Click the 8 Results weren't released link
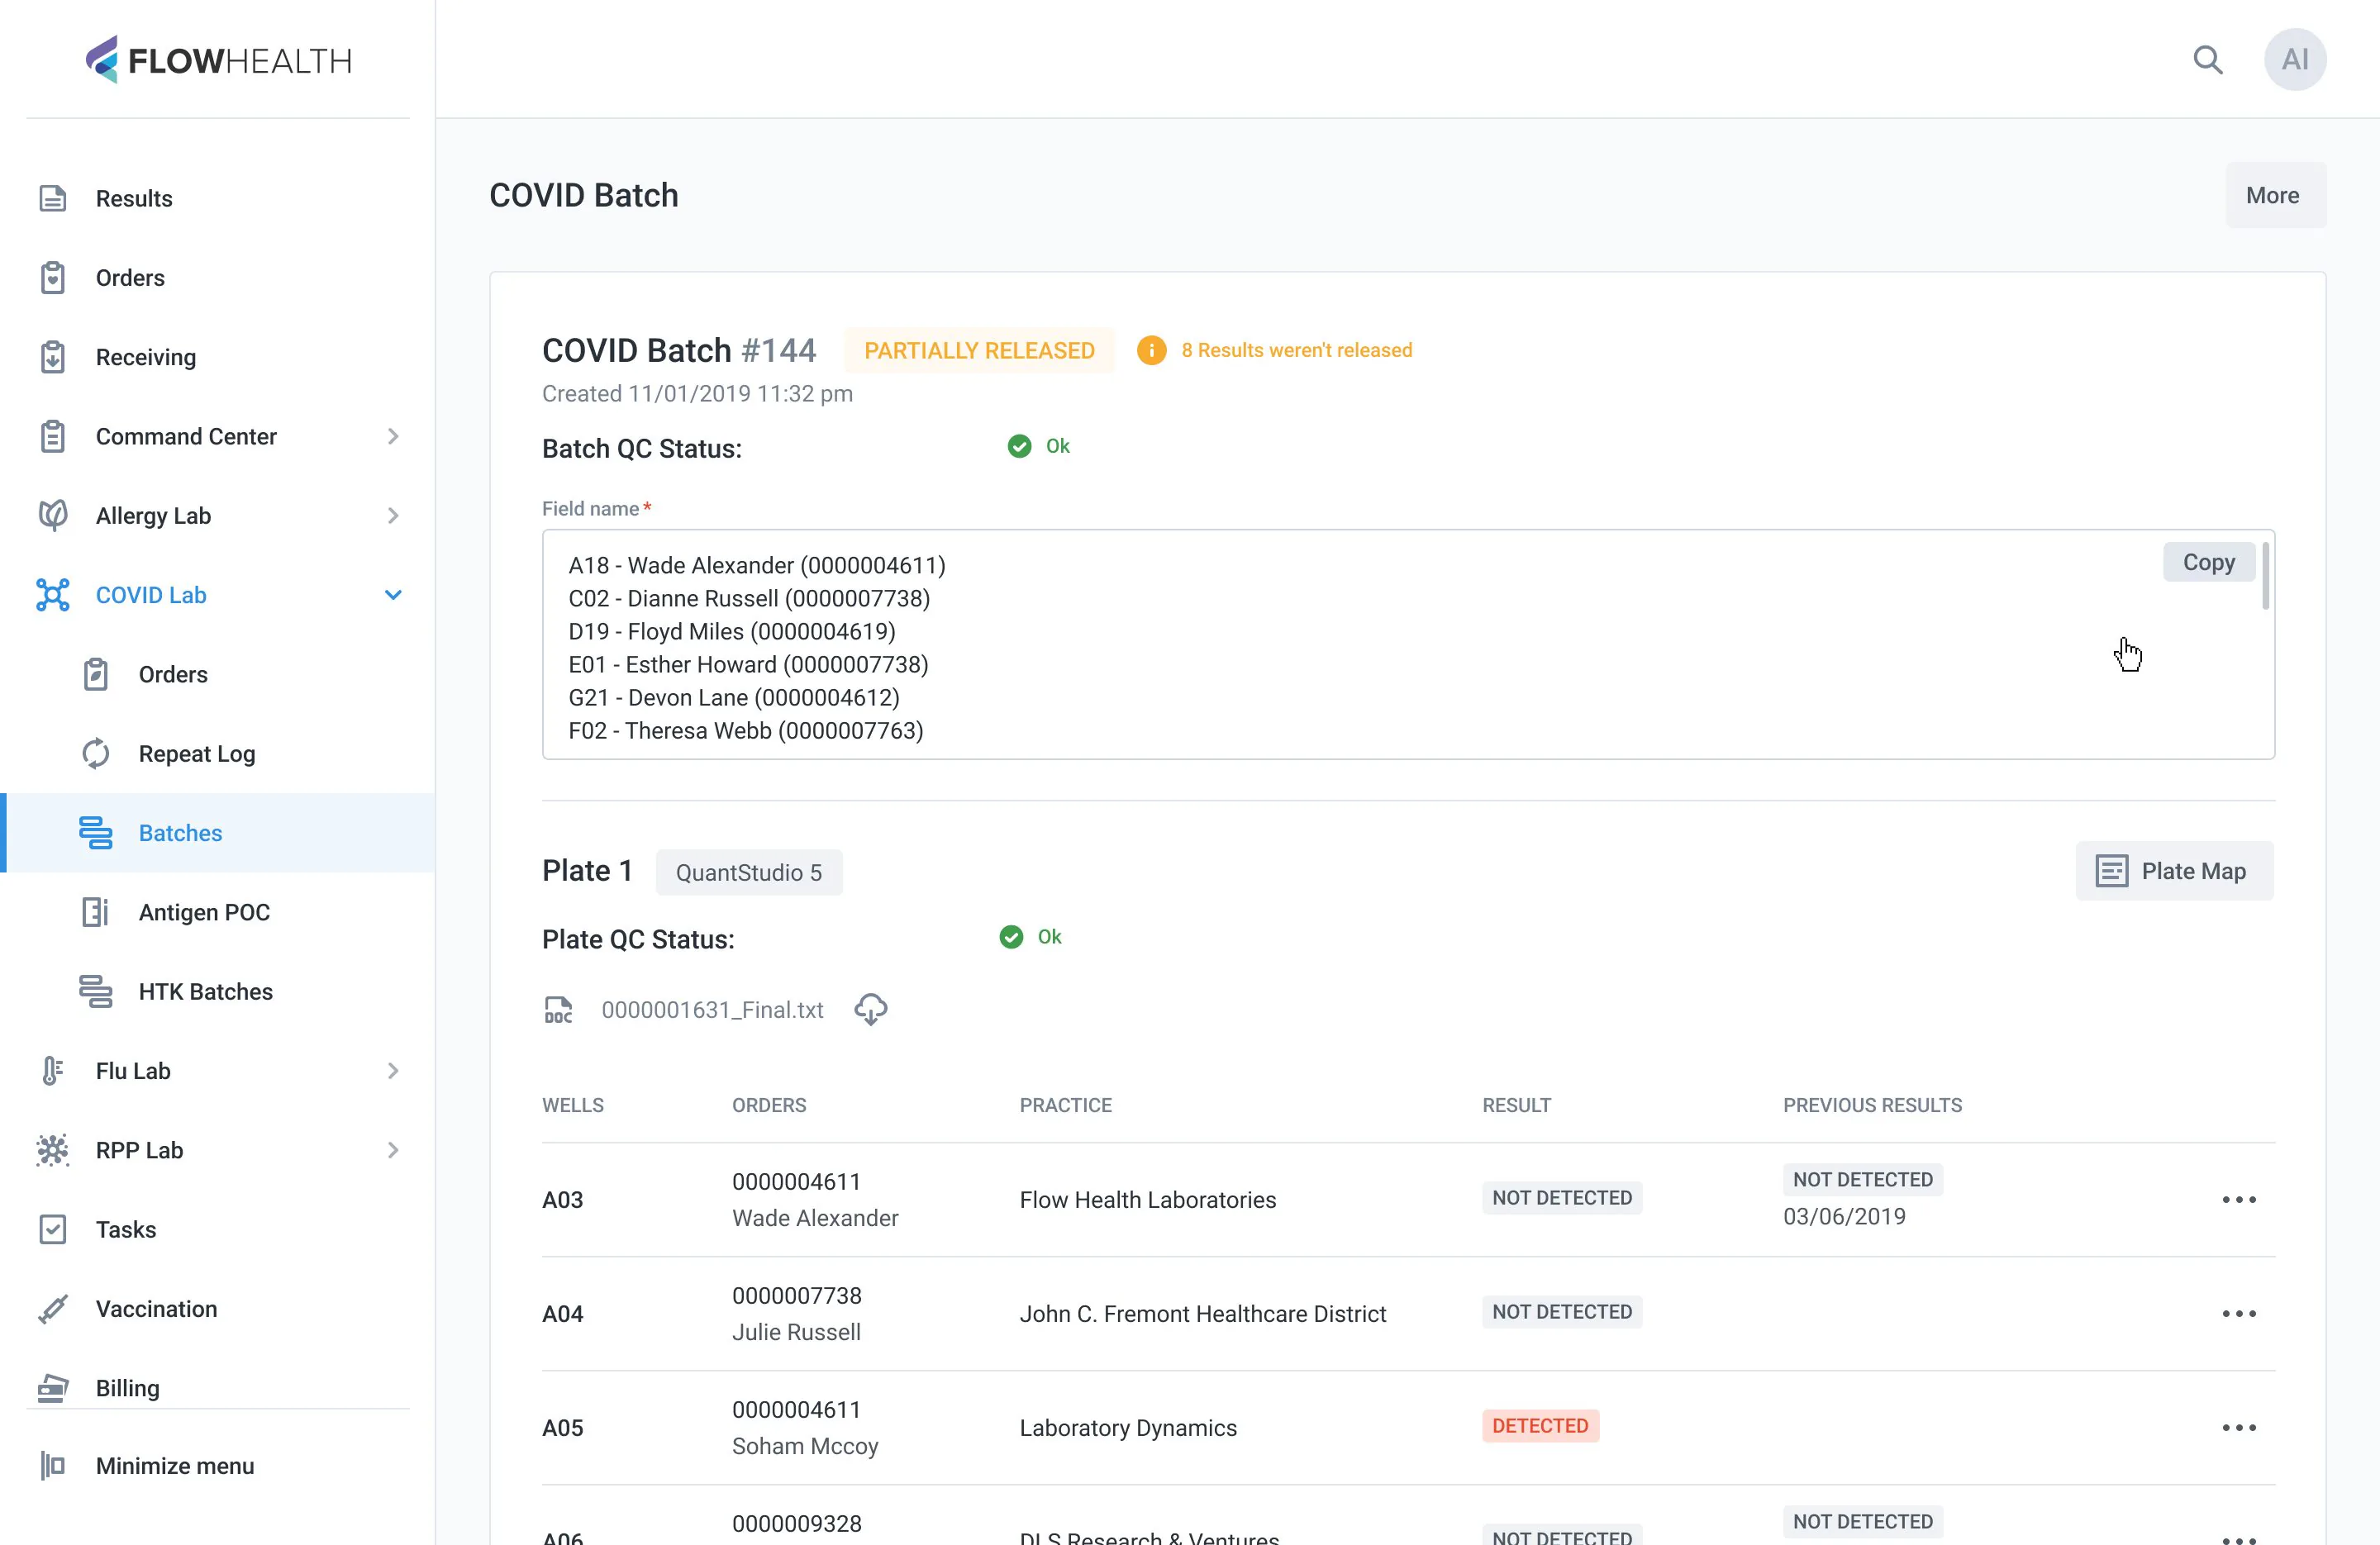Viewport: 2380px width, 1545px height. pos(1296,351)
